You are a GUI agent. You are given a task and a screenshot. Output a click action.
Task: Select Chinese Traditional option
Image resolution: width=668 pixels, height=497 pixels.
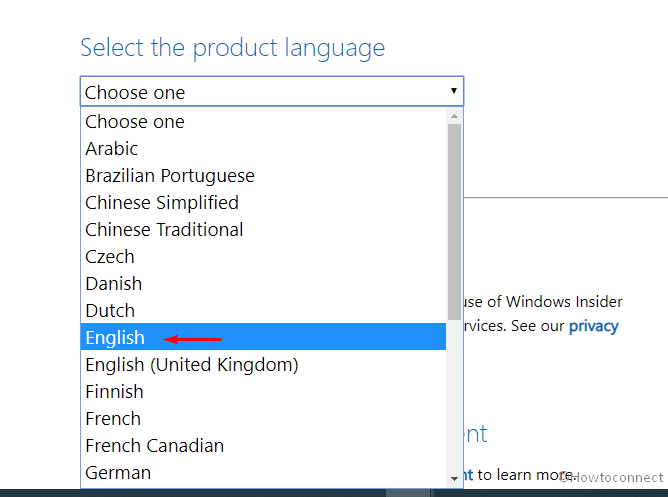click(x=263, y=230)
